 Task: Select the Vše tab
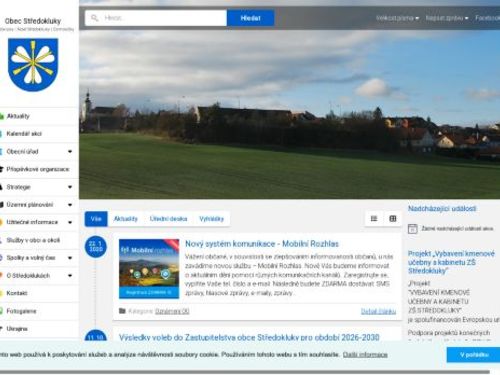[96, 219]
